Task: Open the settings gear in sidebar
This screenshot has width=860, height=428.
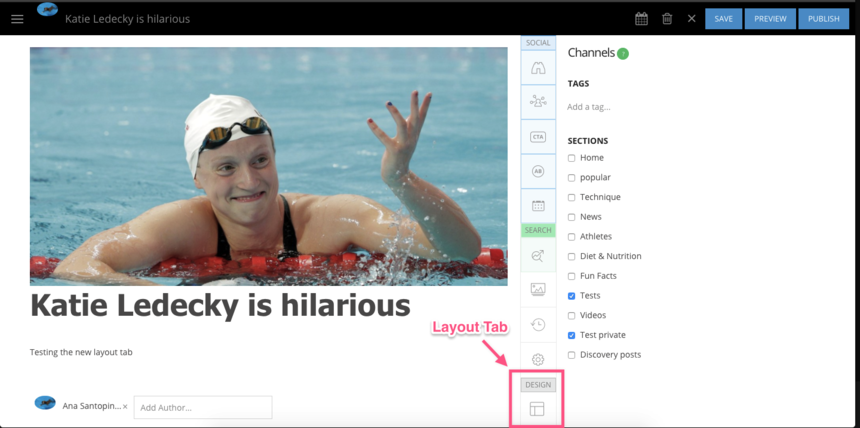Action: [x=538, y=359]
